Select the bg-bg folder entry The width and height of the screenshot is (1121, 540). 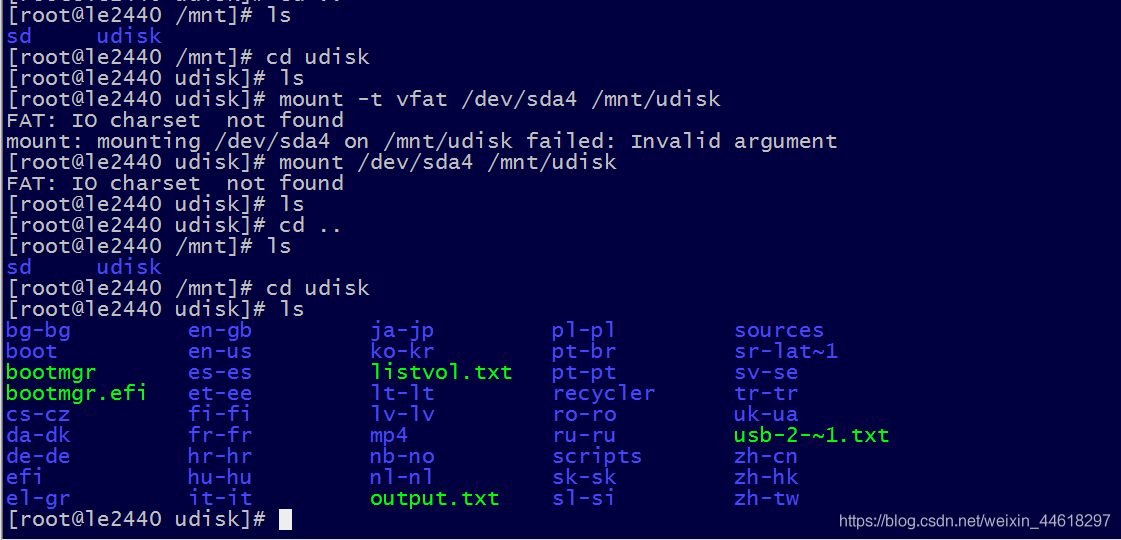click(38, 330)
